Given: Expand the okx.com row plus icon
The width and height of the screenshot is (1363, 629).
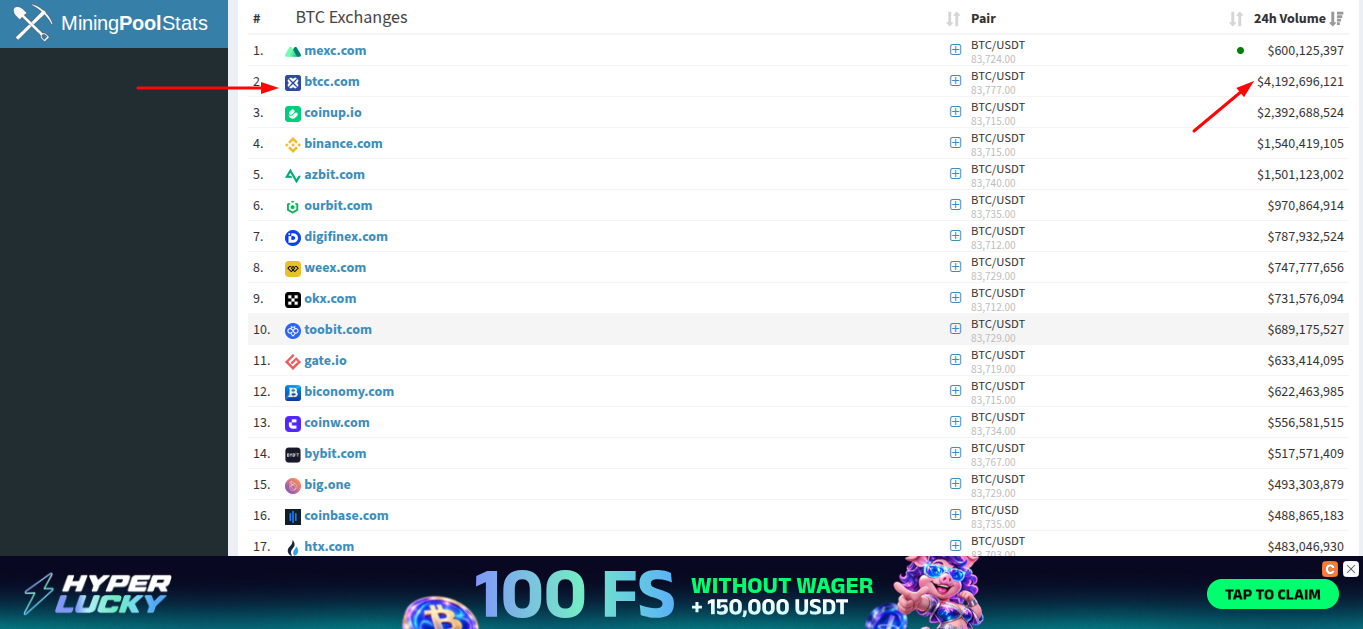Looking at the screenshot, I should (x=956, y=298).
